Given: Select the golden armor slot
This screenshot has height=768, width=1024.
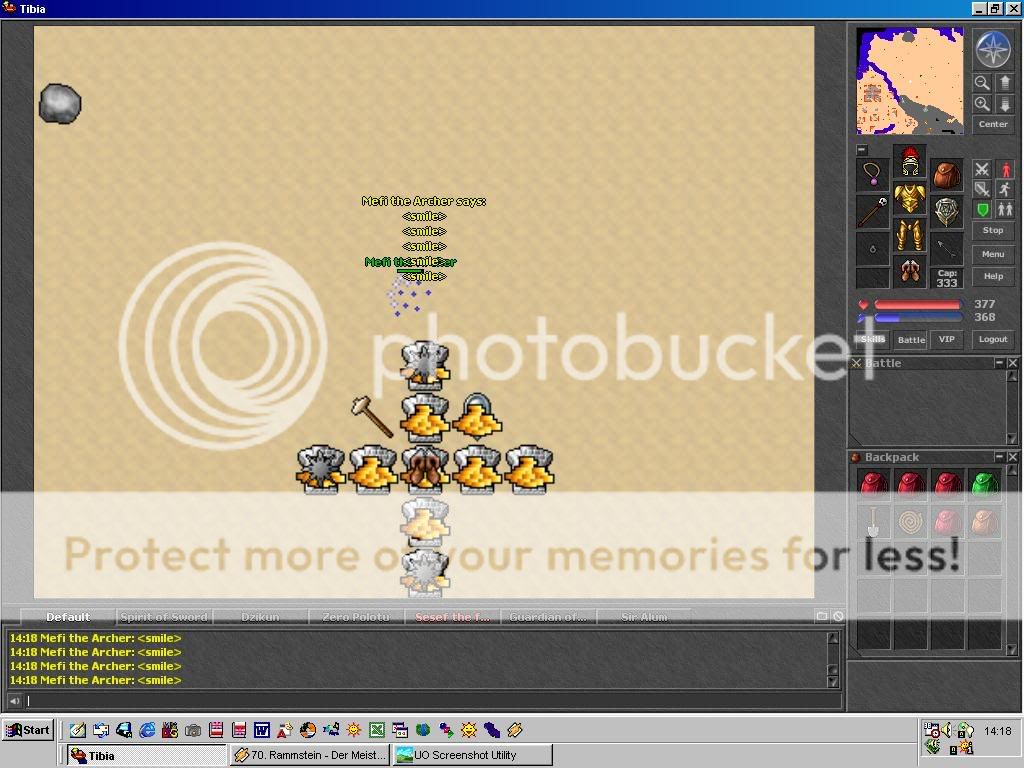Looking at the screenshot, I should [x=910, y=198].
